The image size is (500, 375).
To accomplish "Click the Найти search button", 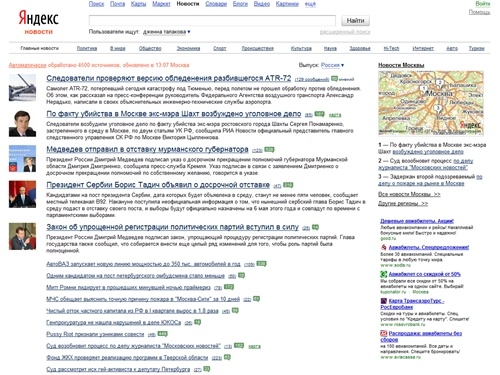I will tap(355, 21).
